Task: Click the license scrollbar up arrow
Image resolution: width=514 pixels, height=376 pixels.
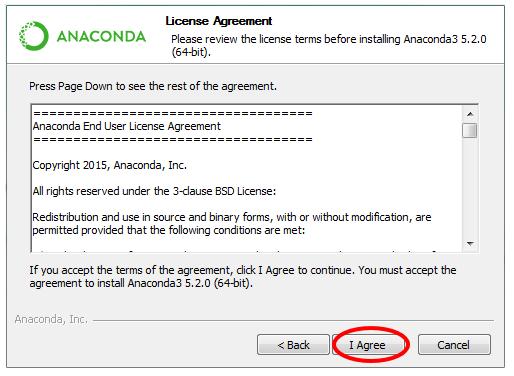Action: click(x=470, y=114)
